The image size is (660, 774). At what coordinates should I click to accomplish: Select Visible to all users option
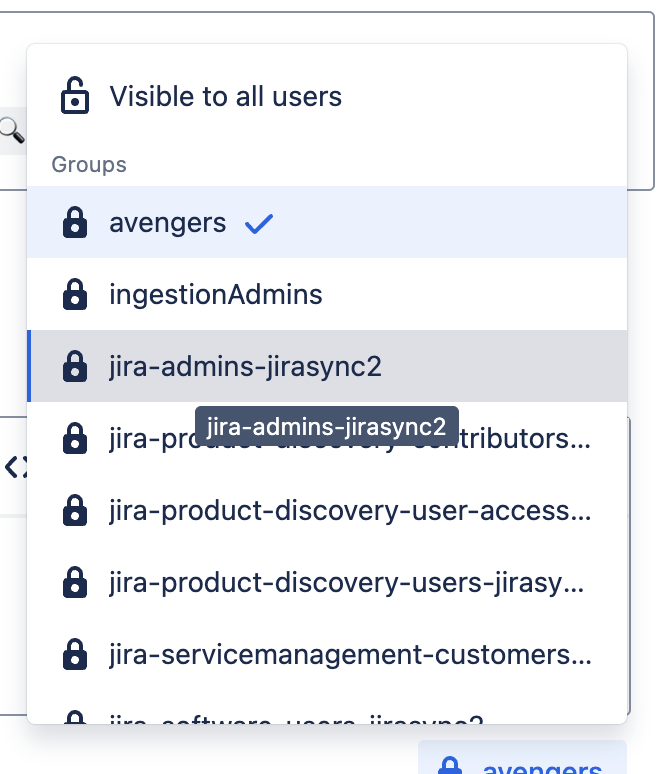click(226, 97)
